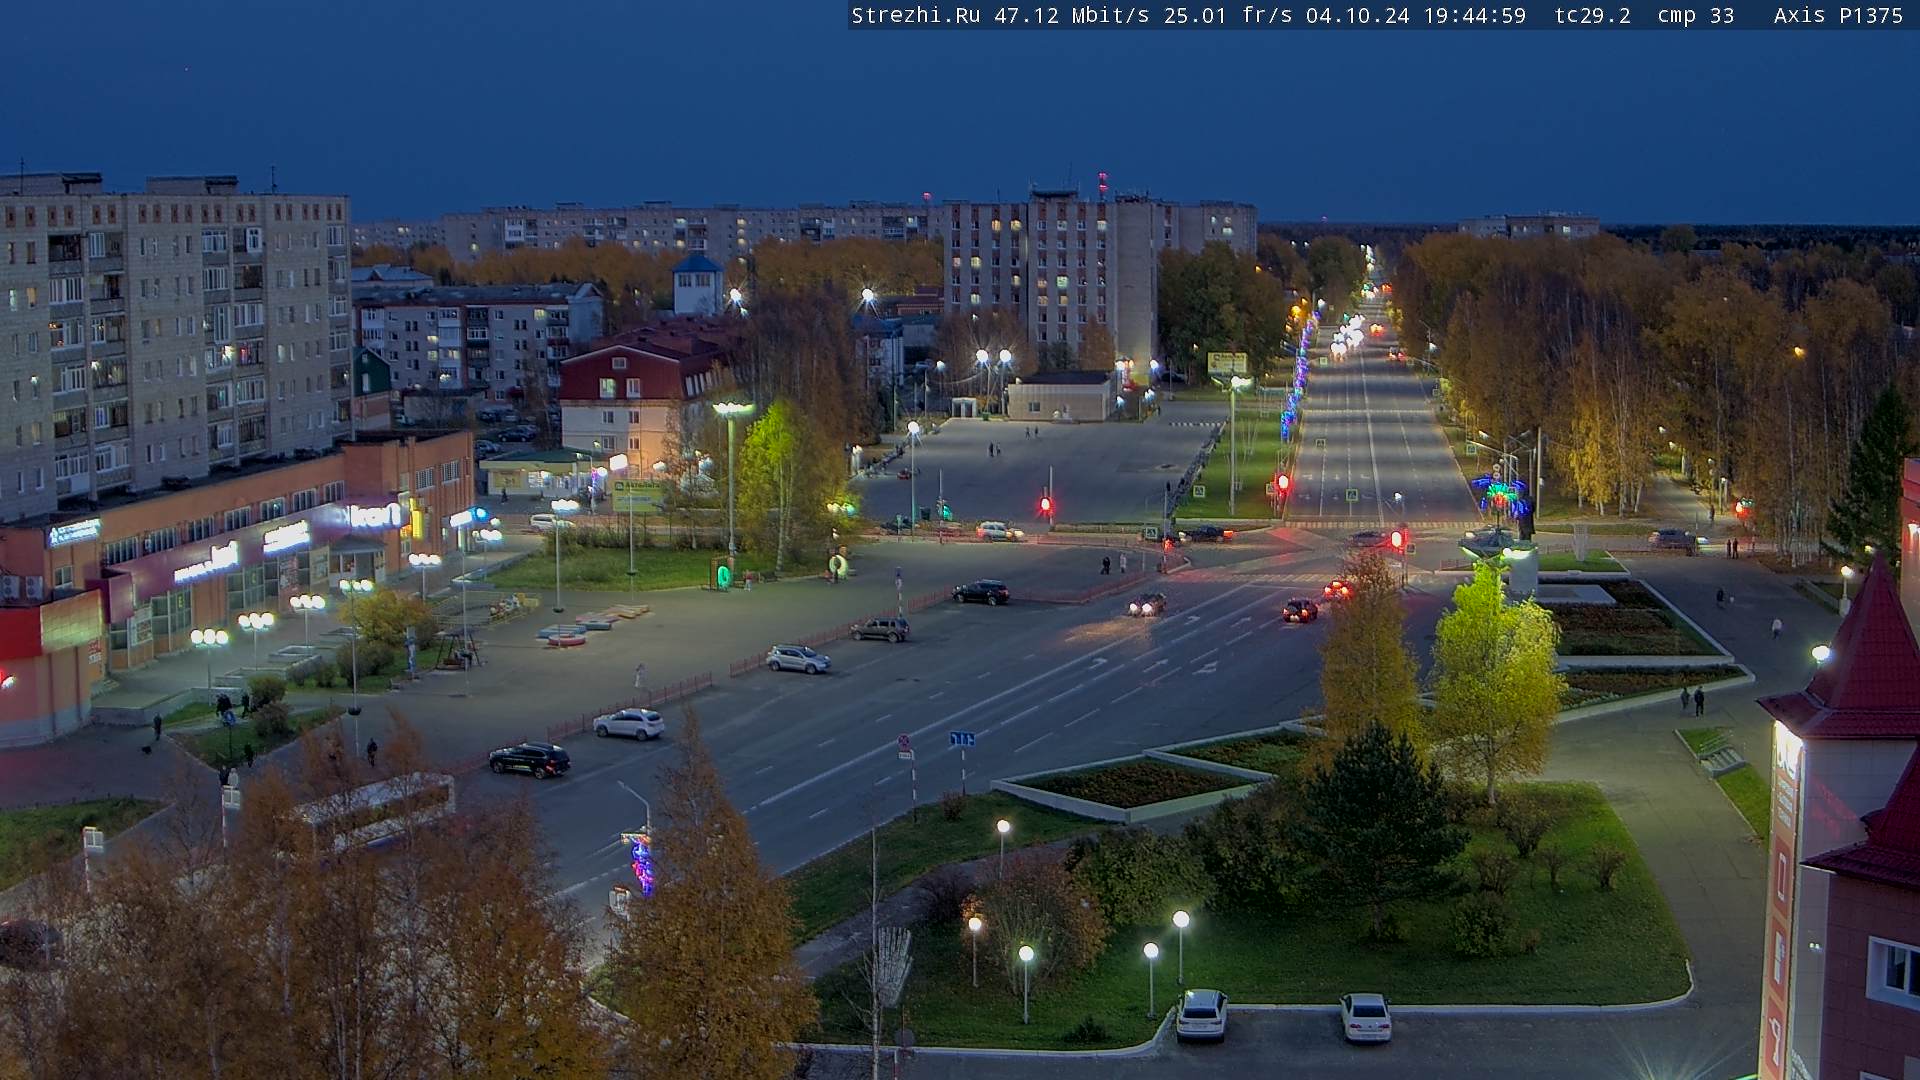Click the Strezhi.Ru overlay text

[915, 15]
